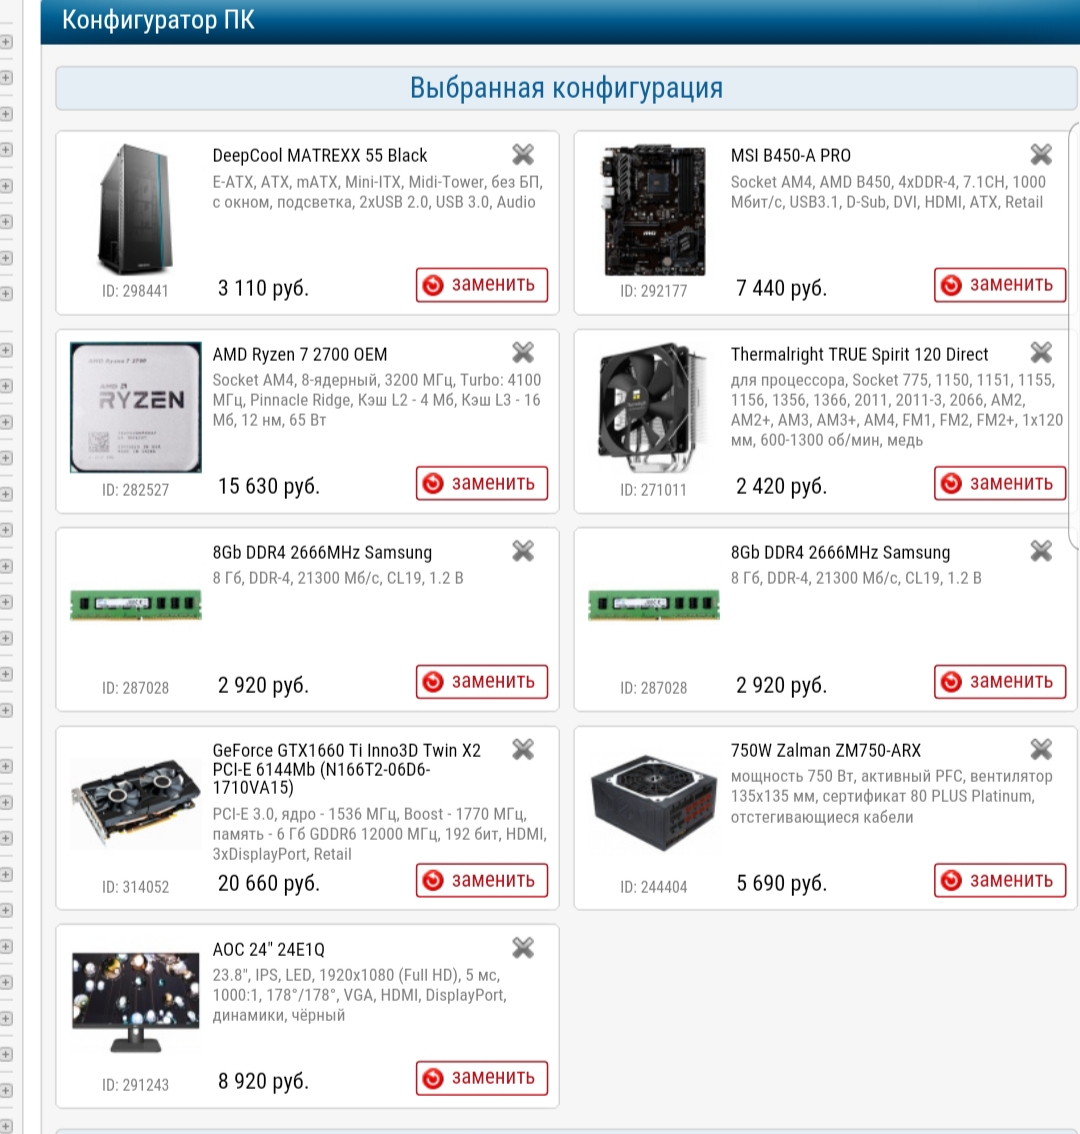Screen dimensions: 1080x1134
Task: Open AOC 24" 24E1Q title
Action: [x=268, y=950]
